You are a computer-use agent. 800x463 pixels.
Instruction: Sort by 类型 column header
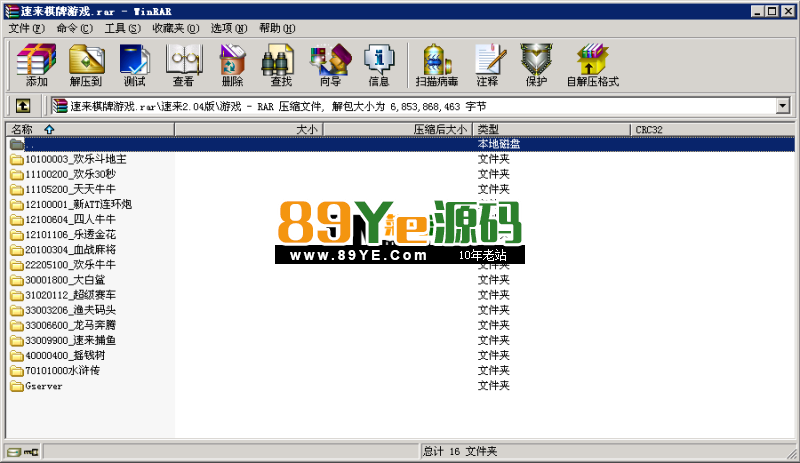point(552,130)
